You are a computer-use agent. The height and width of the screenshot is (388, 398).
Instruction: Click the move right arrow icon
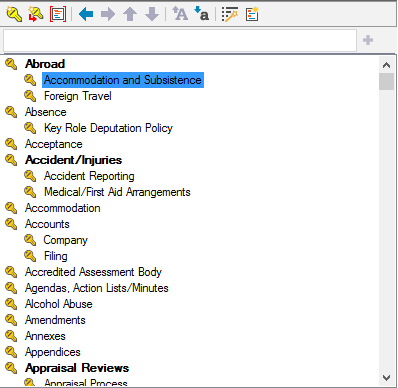(x=108, y=14)
